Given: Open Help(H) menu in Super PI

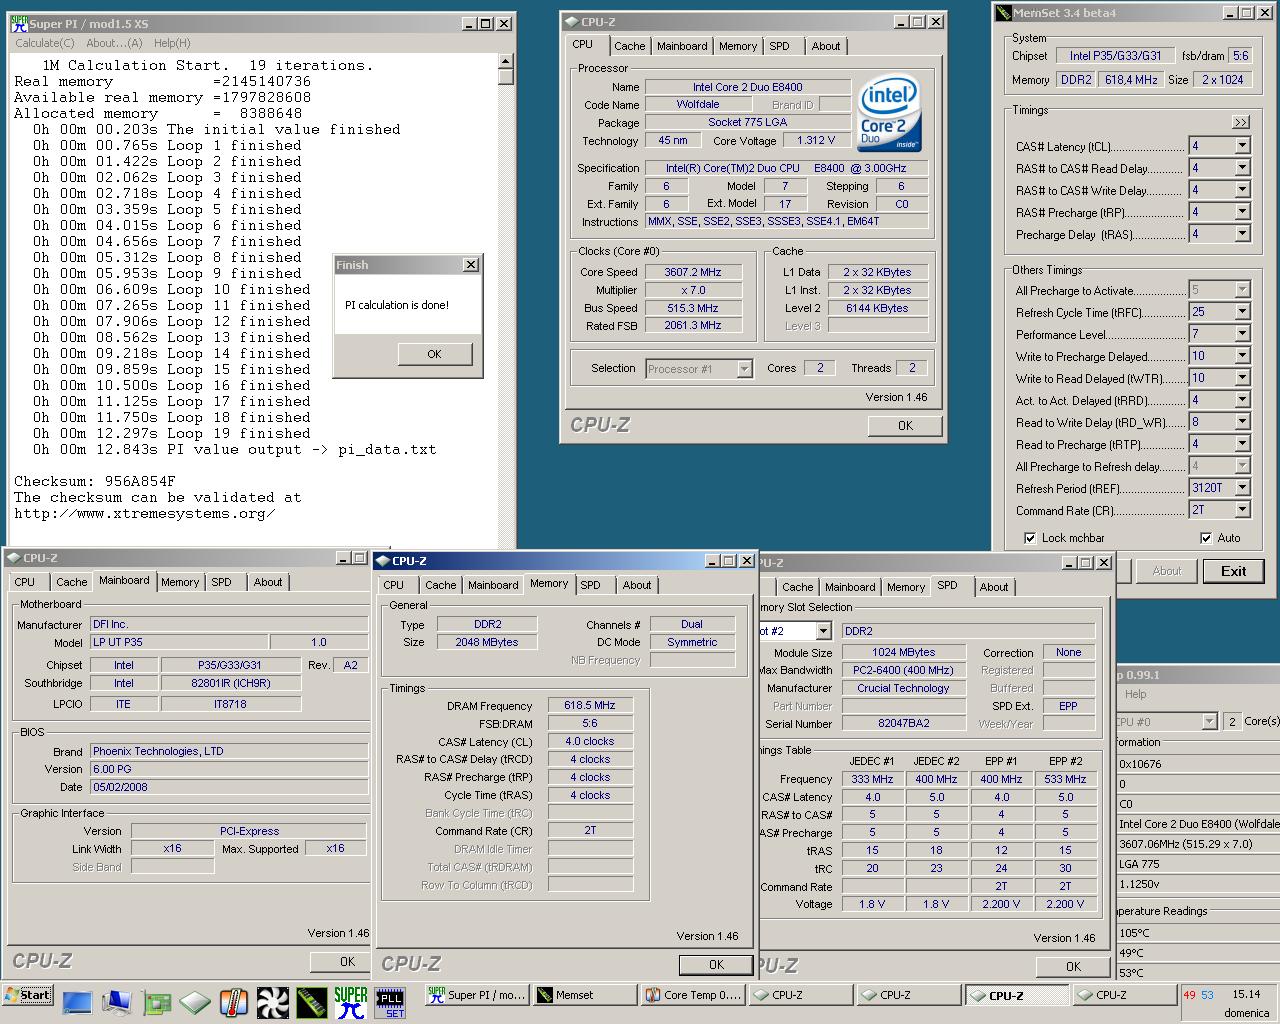Looking at the screenshot, I should click(171, 43).
